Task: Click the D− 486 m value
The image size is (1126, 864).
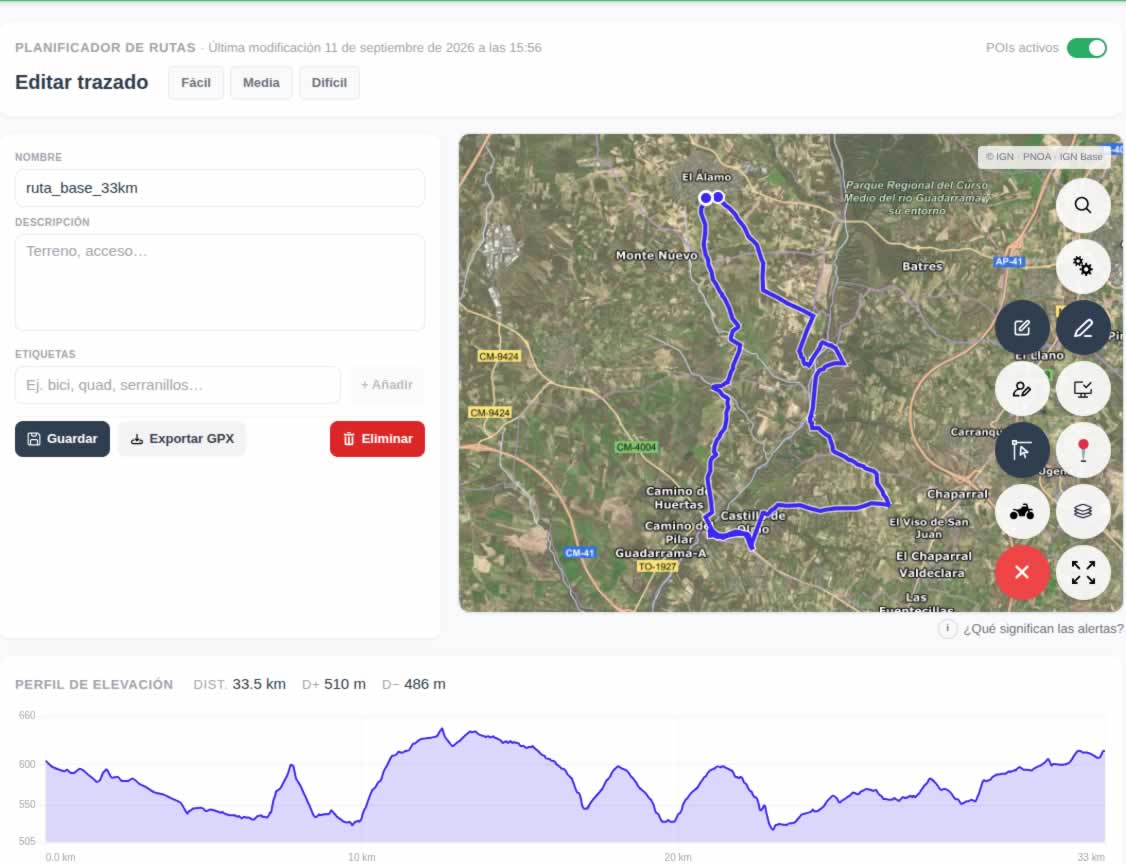Action: tap(424, 684)
